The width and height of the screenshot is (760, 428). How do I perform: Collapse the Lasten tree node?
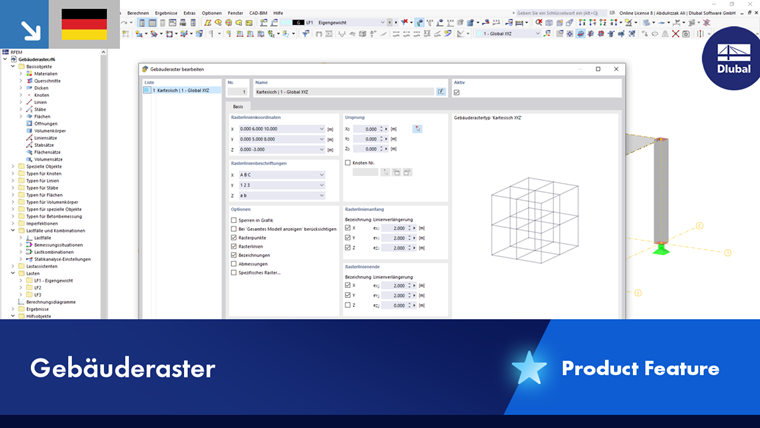point(13,273)
